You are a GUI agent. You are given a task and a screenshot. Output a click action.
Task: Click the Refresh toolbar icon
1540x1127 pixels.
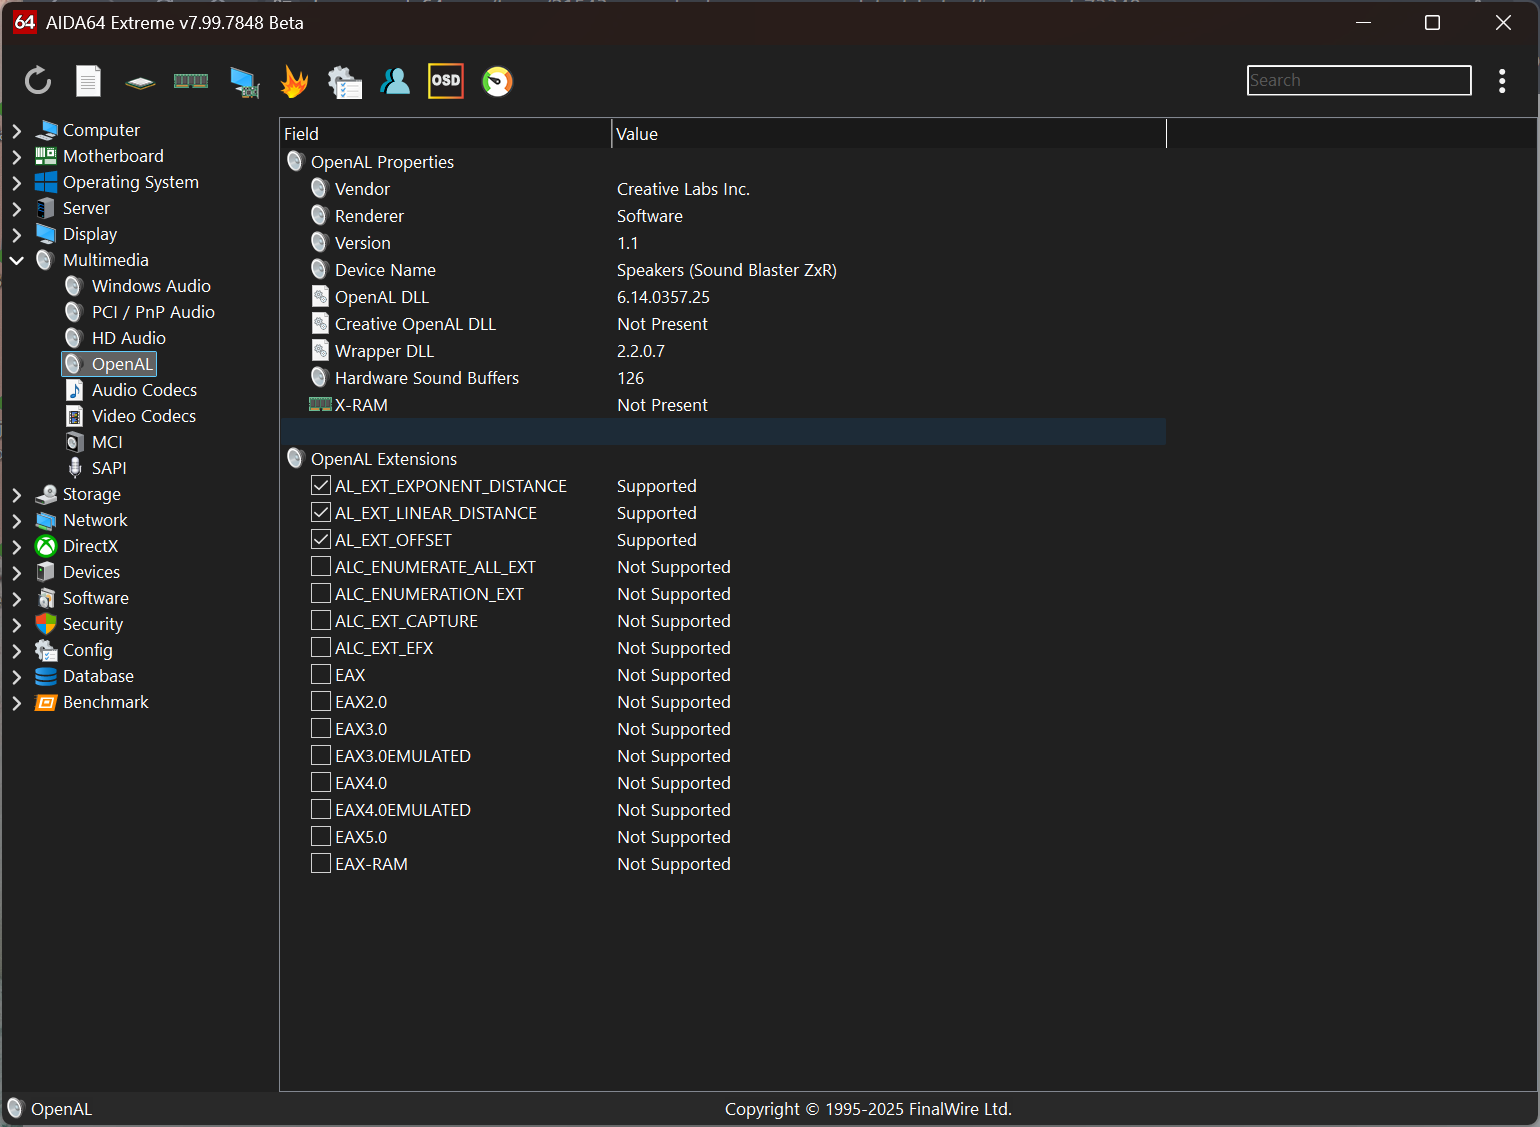(38, 81)
